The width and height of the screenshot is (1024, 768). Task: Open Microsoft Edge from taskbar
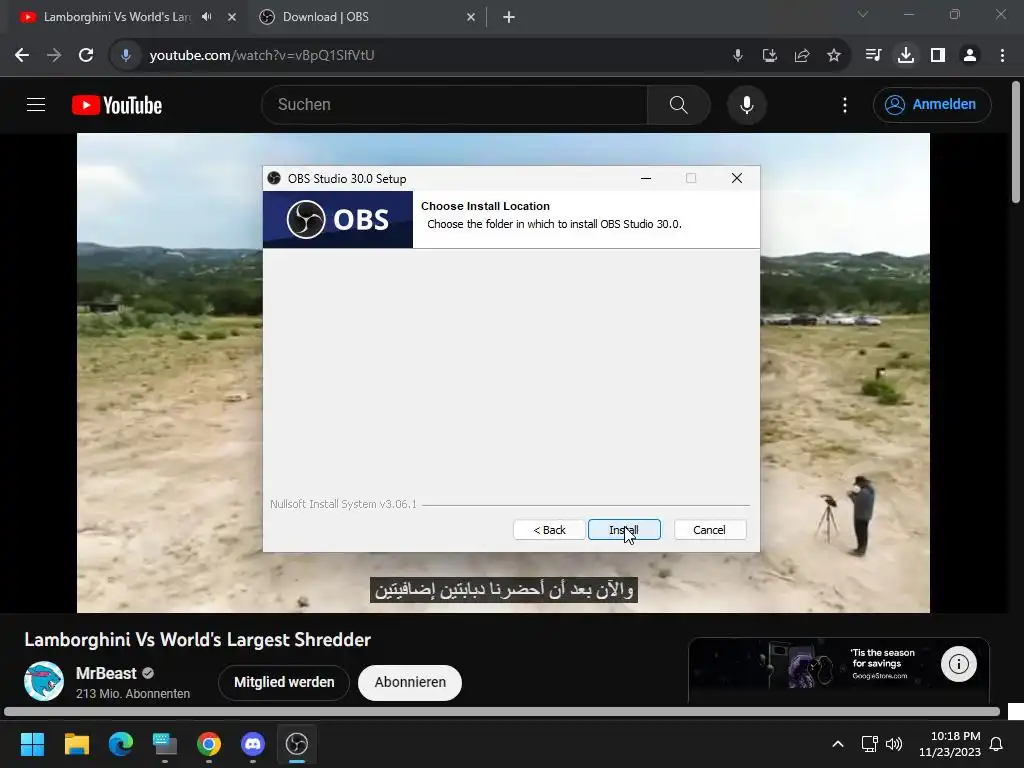pos(120,744)
